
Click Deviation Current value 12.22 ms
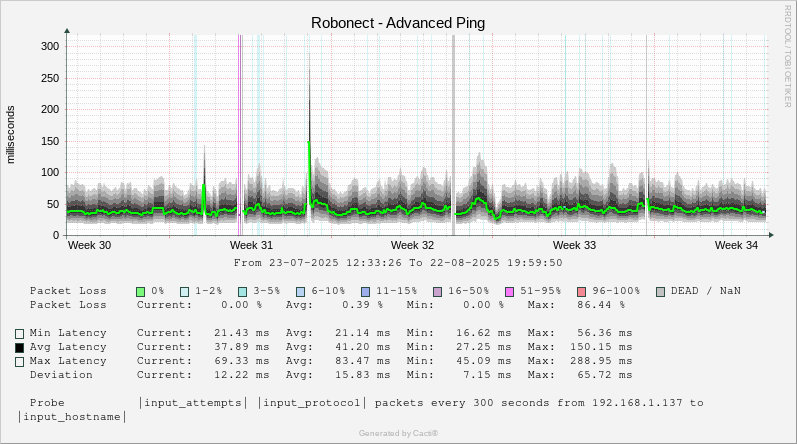coord(241,375)
